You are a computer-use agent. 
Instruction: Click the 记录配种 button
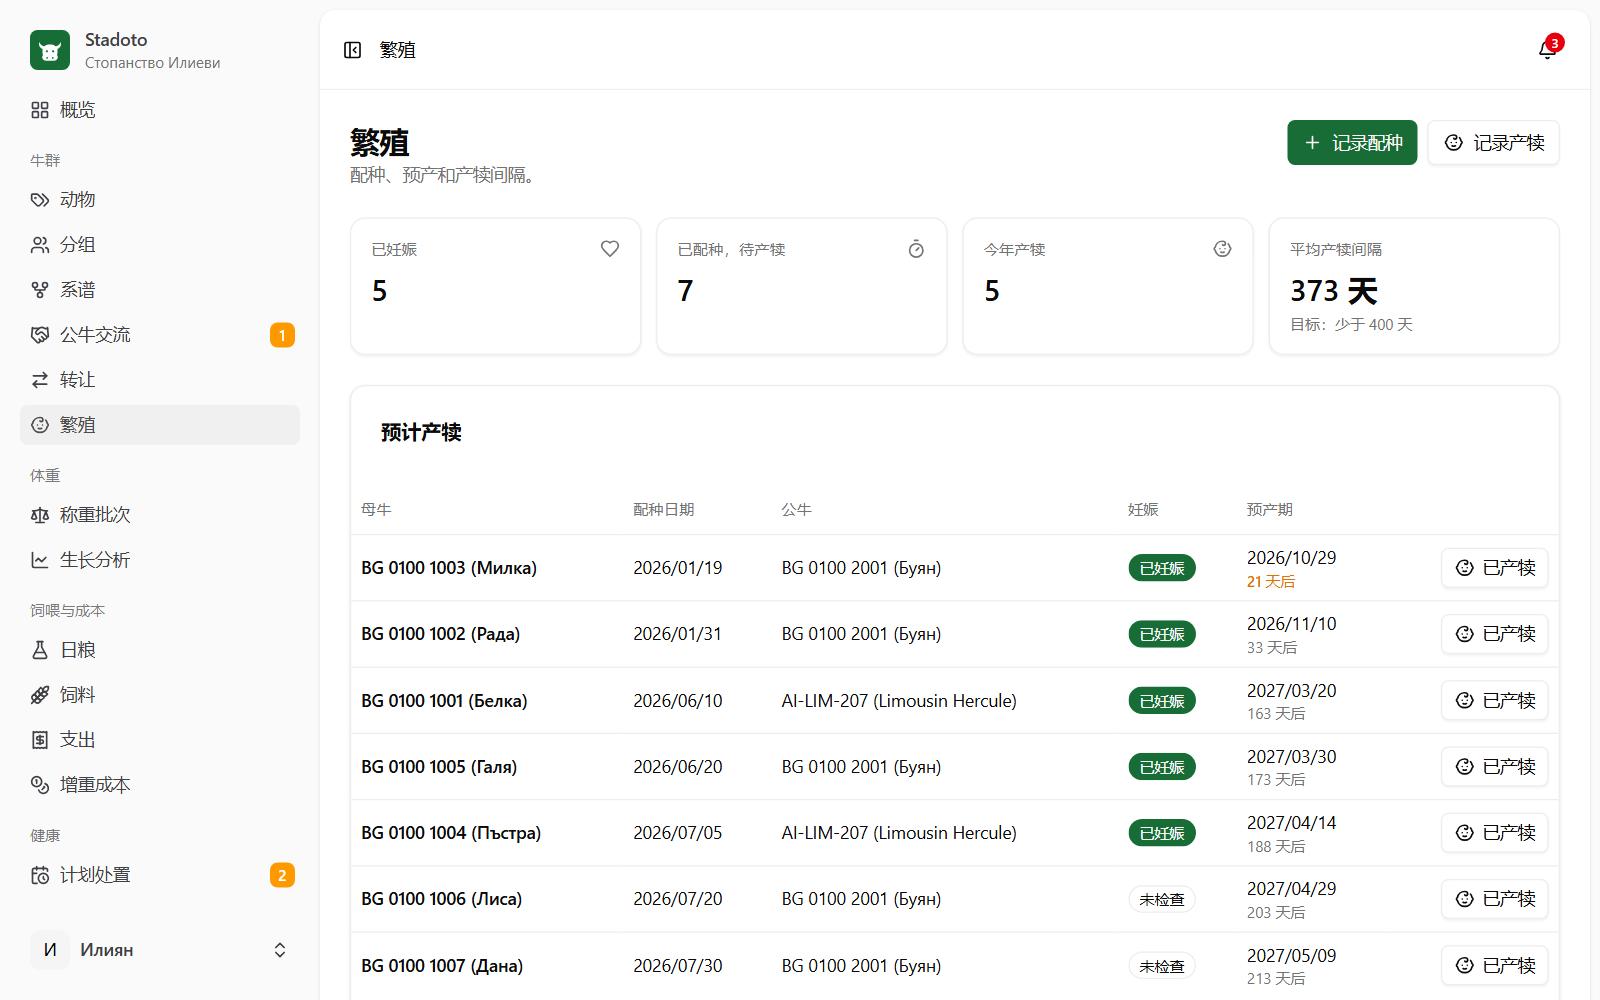coord(1352,143)
